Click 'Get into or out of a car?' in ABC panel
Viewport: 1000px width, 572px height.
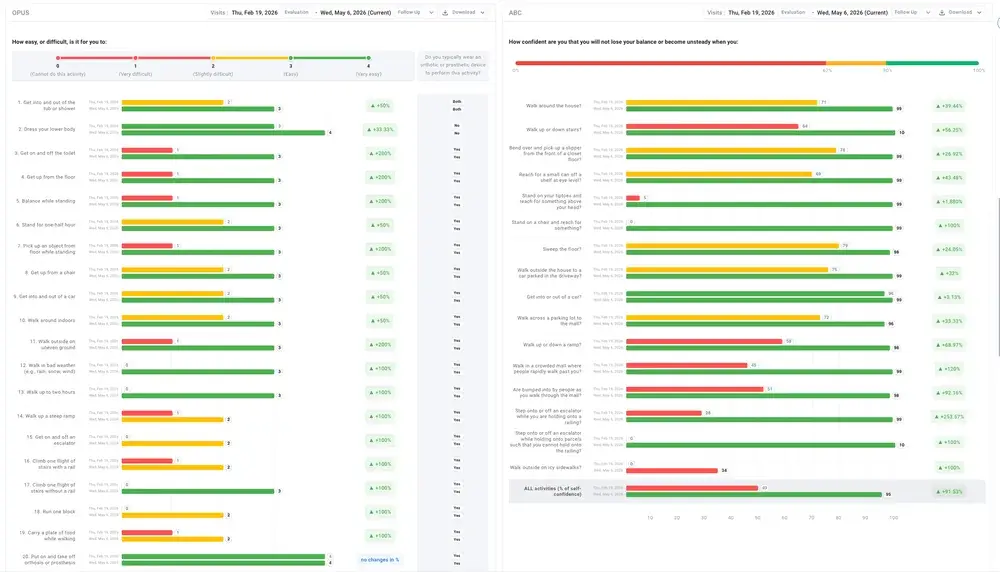coord(554,297)
